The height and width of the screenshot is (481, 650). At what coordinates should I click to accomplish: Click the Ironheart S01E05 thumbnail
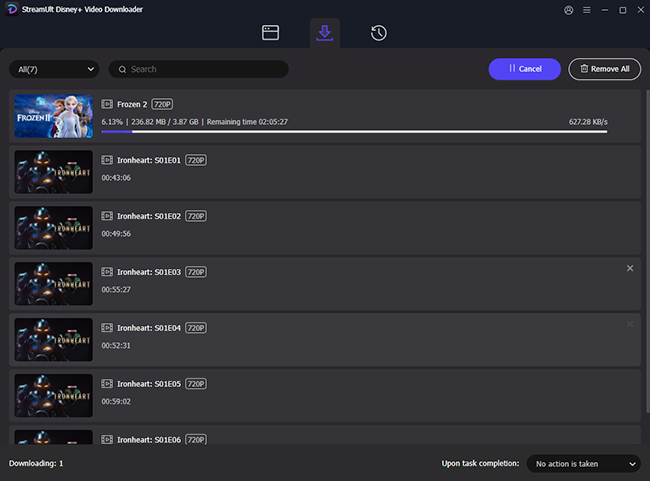[53, 396]
